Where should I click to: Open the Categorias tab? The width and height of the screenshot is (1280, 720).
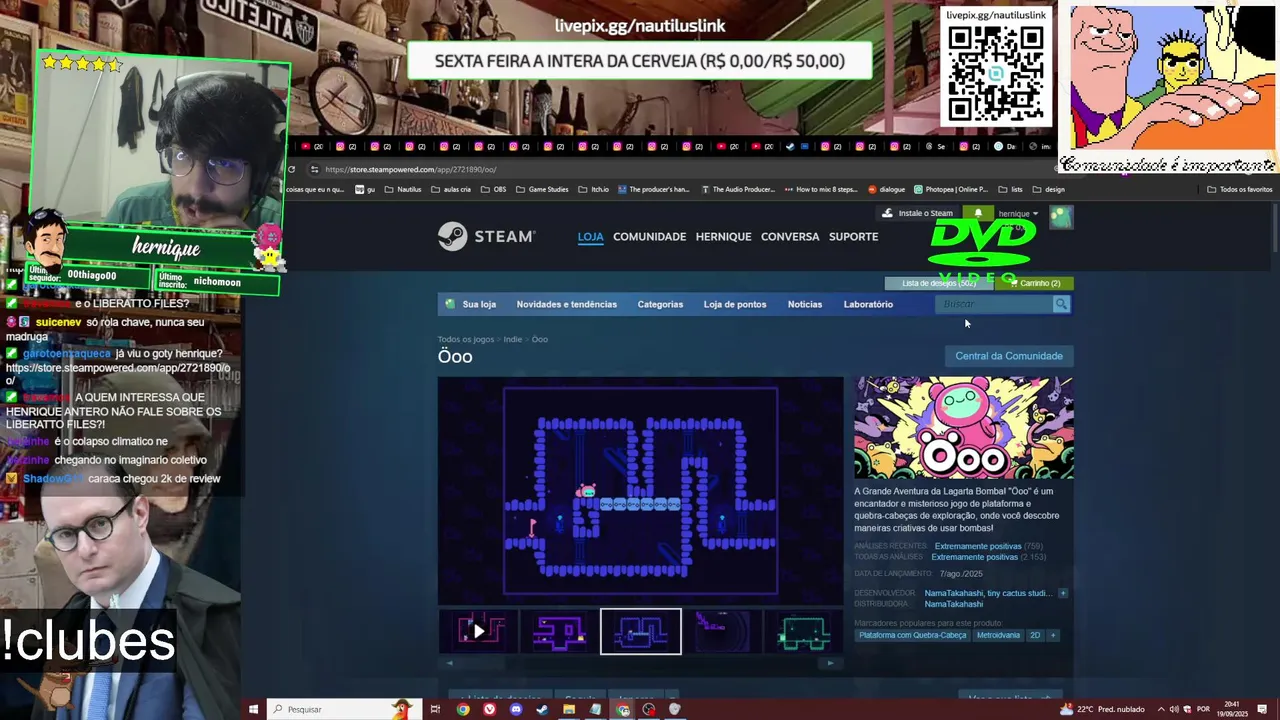click(660, 304)
